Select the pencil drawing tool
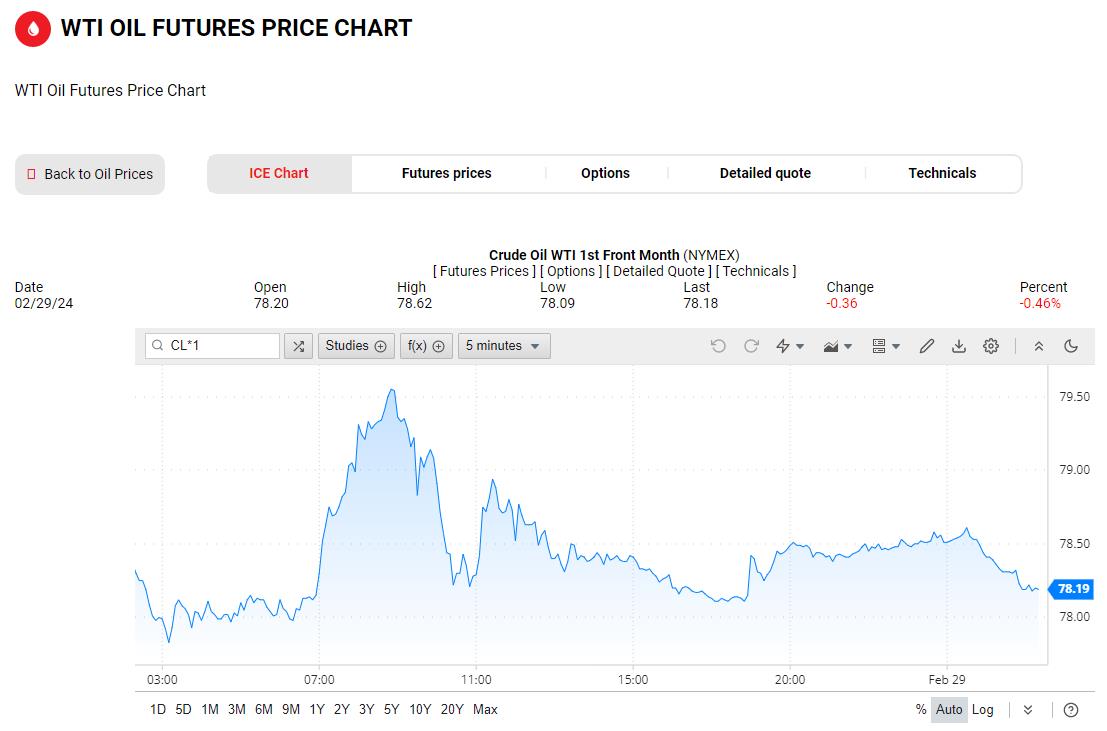1107x731 pixels. pyautogui.click(x=927, y=346)
